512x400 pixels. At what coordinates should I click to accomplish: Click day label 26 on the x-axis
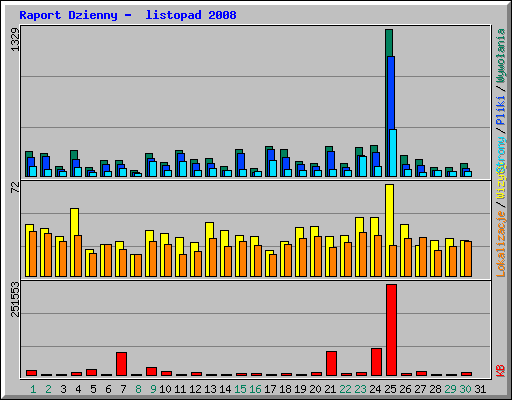point(405,389)
